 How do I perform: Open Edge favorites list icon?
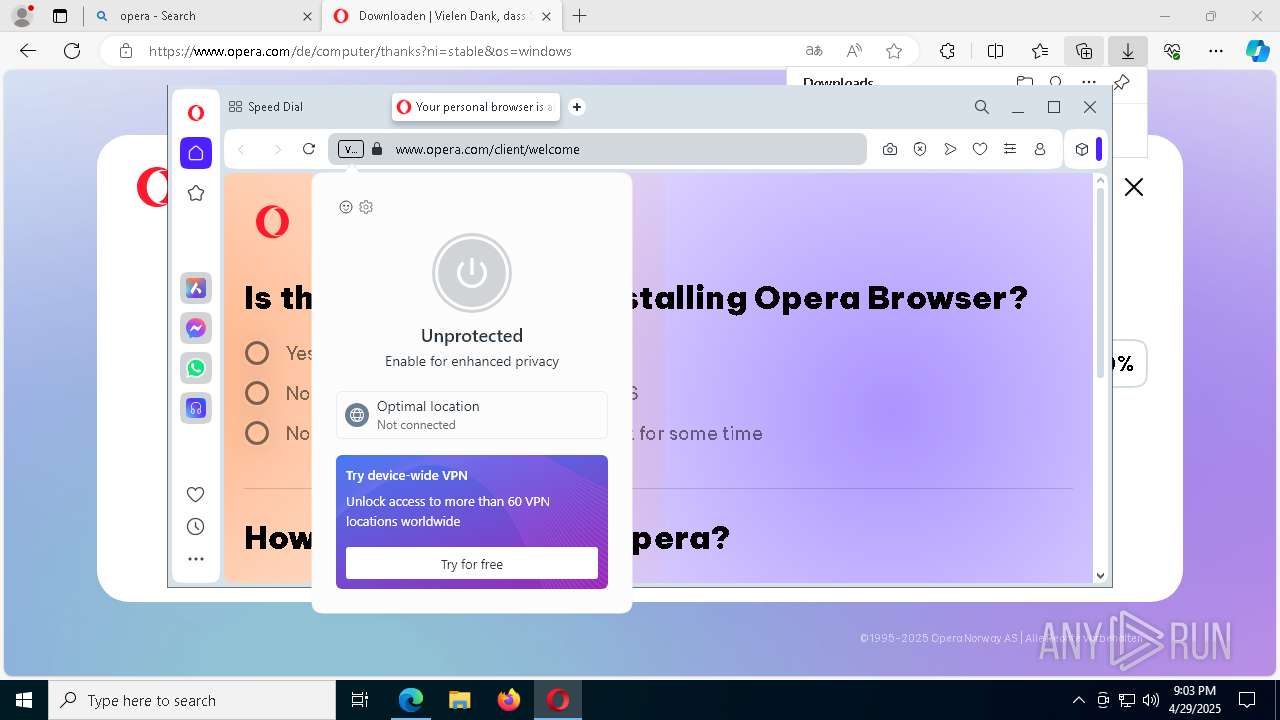[1040, 51]
